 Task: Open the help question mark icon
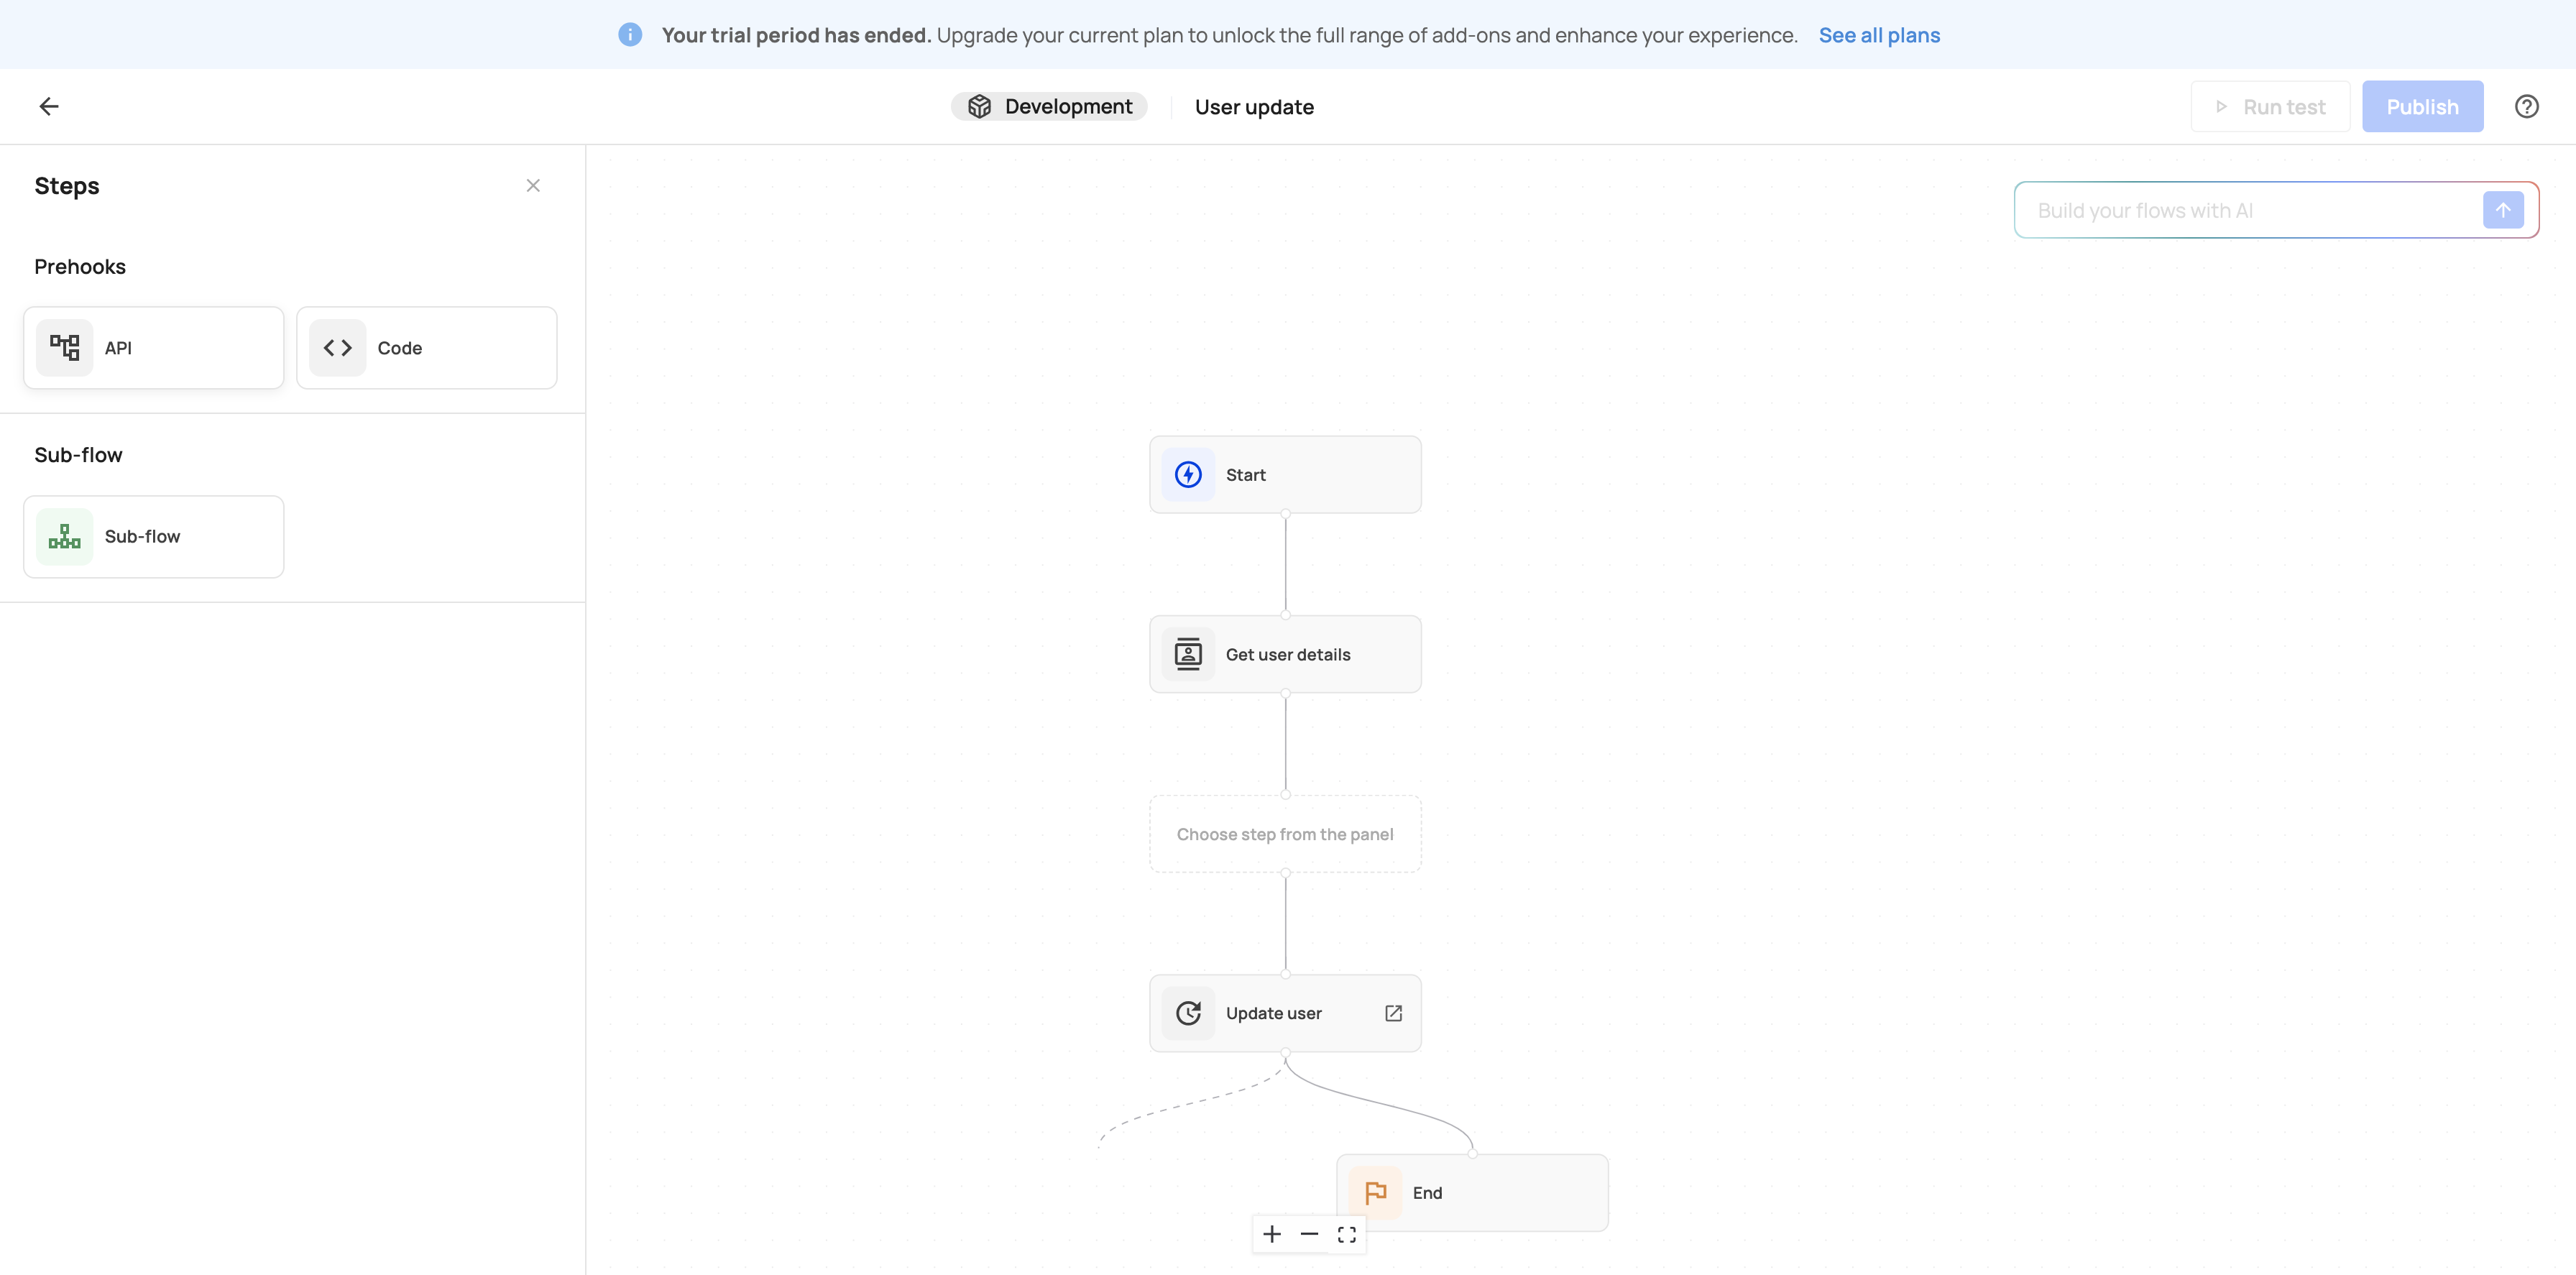[2526, 106]
